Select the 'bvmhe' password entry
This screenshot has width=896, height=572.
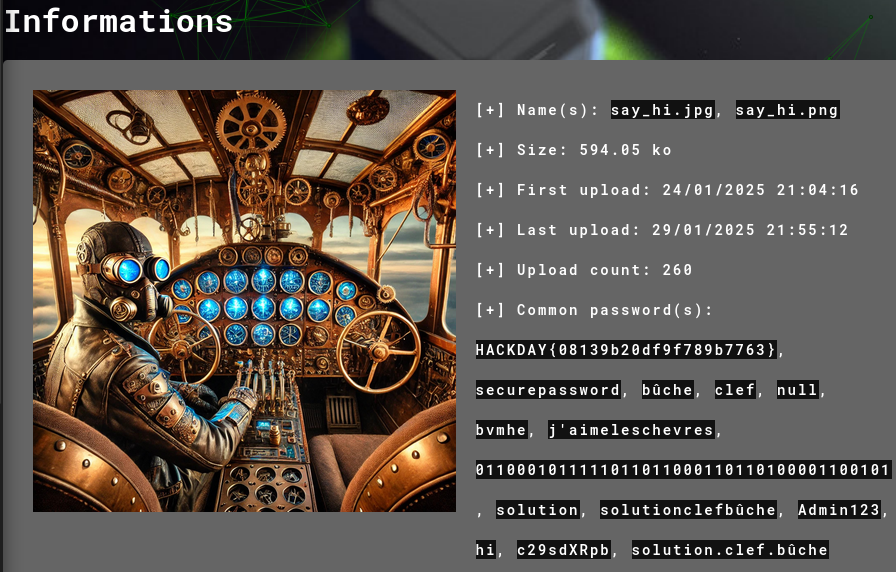pyautogui.click(x=501, y=430)
